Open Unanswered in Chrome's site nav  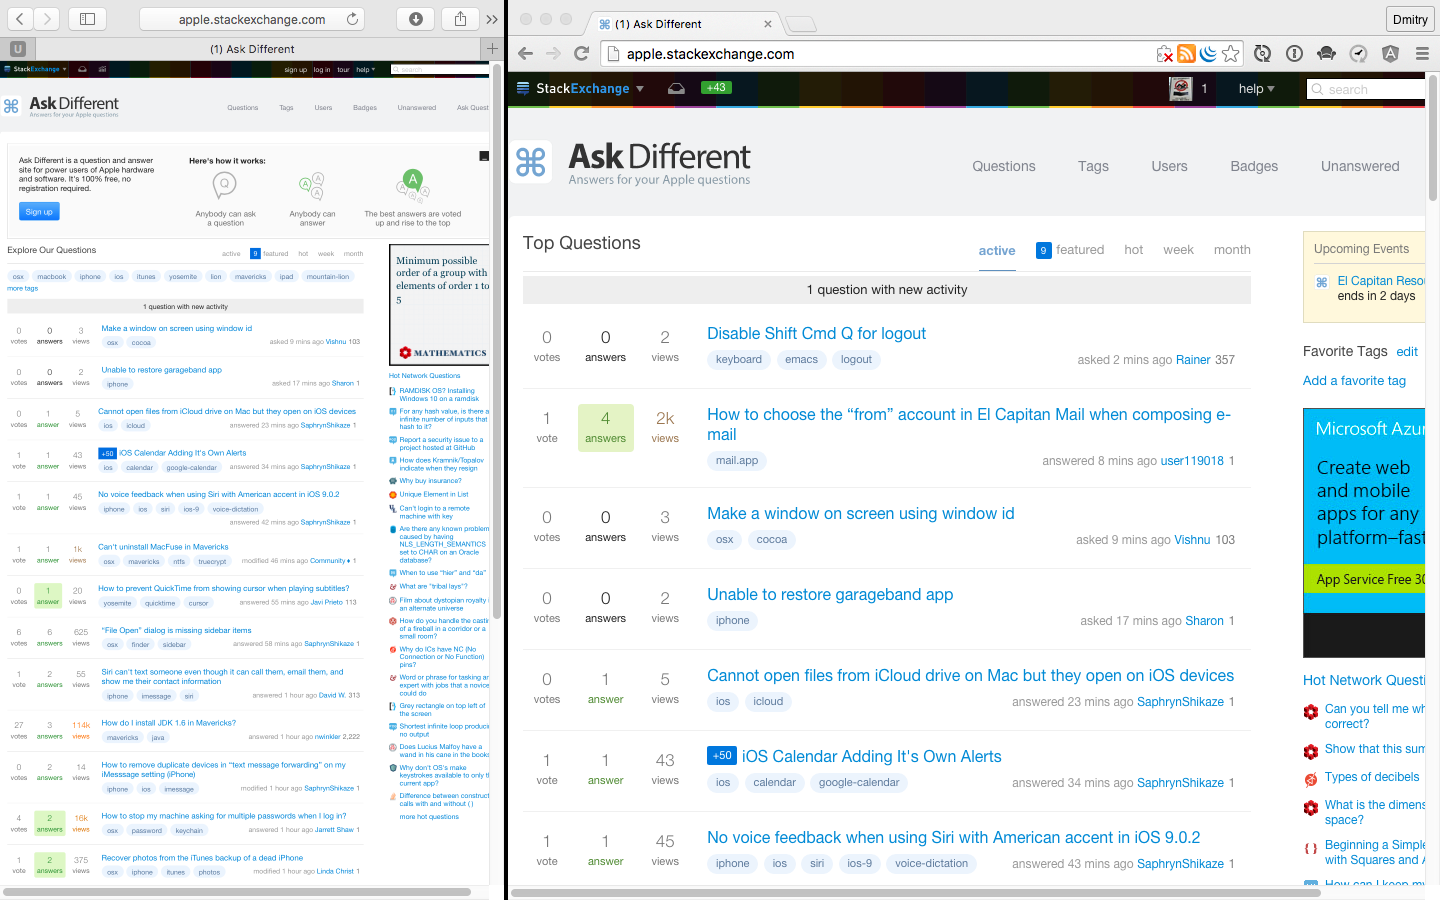1360,166
